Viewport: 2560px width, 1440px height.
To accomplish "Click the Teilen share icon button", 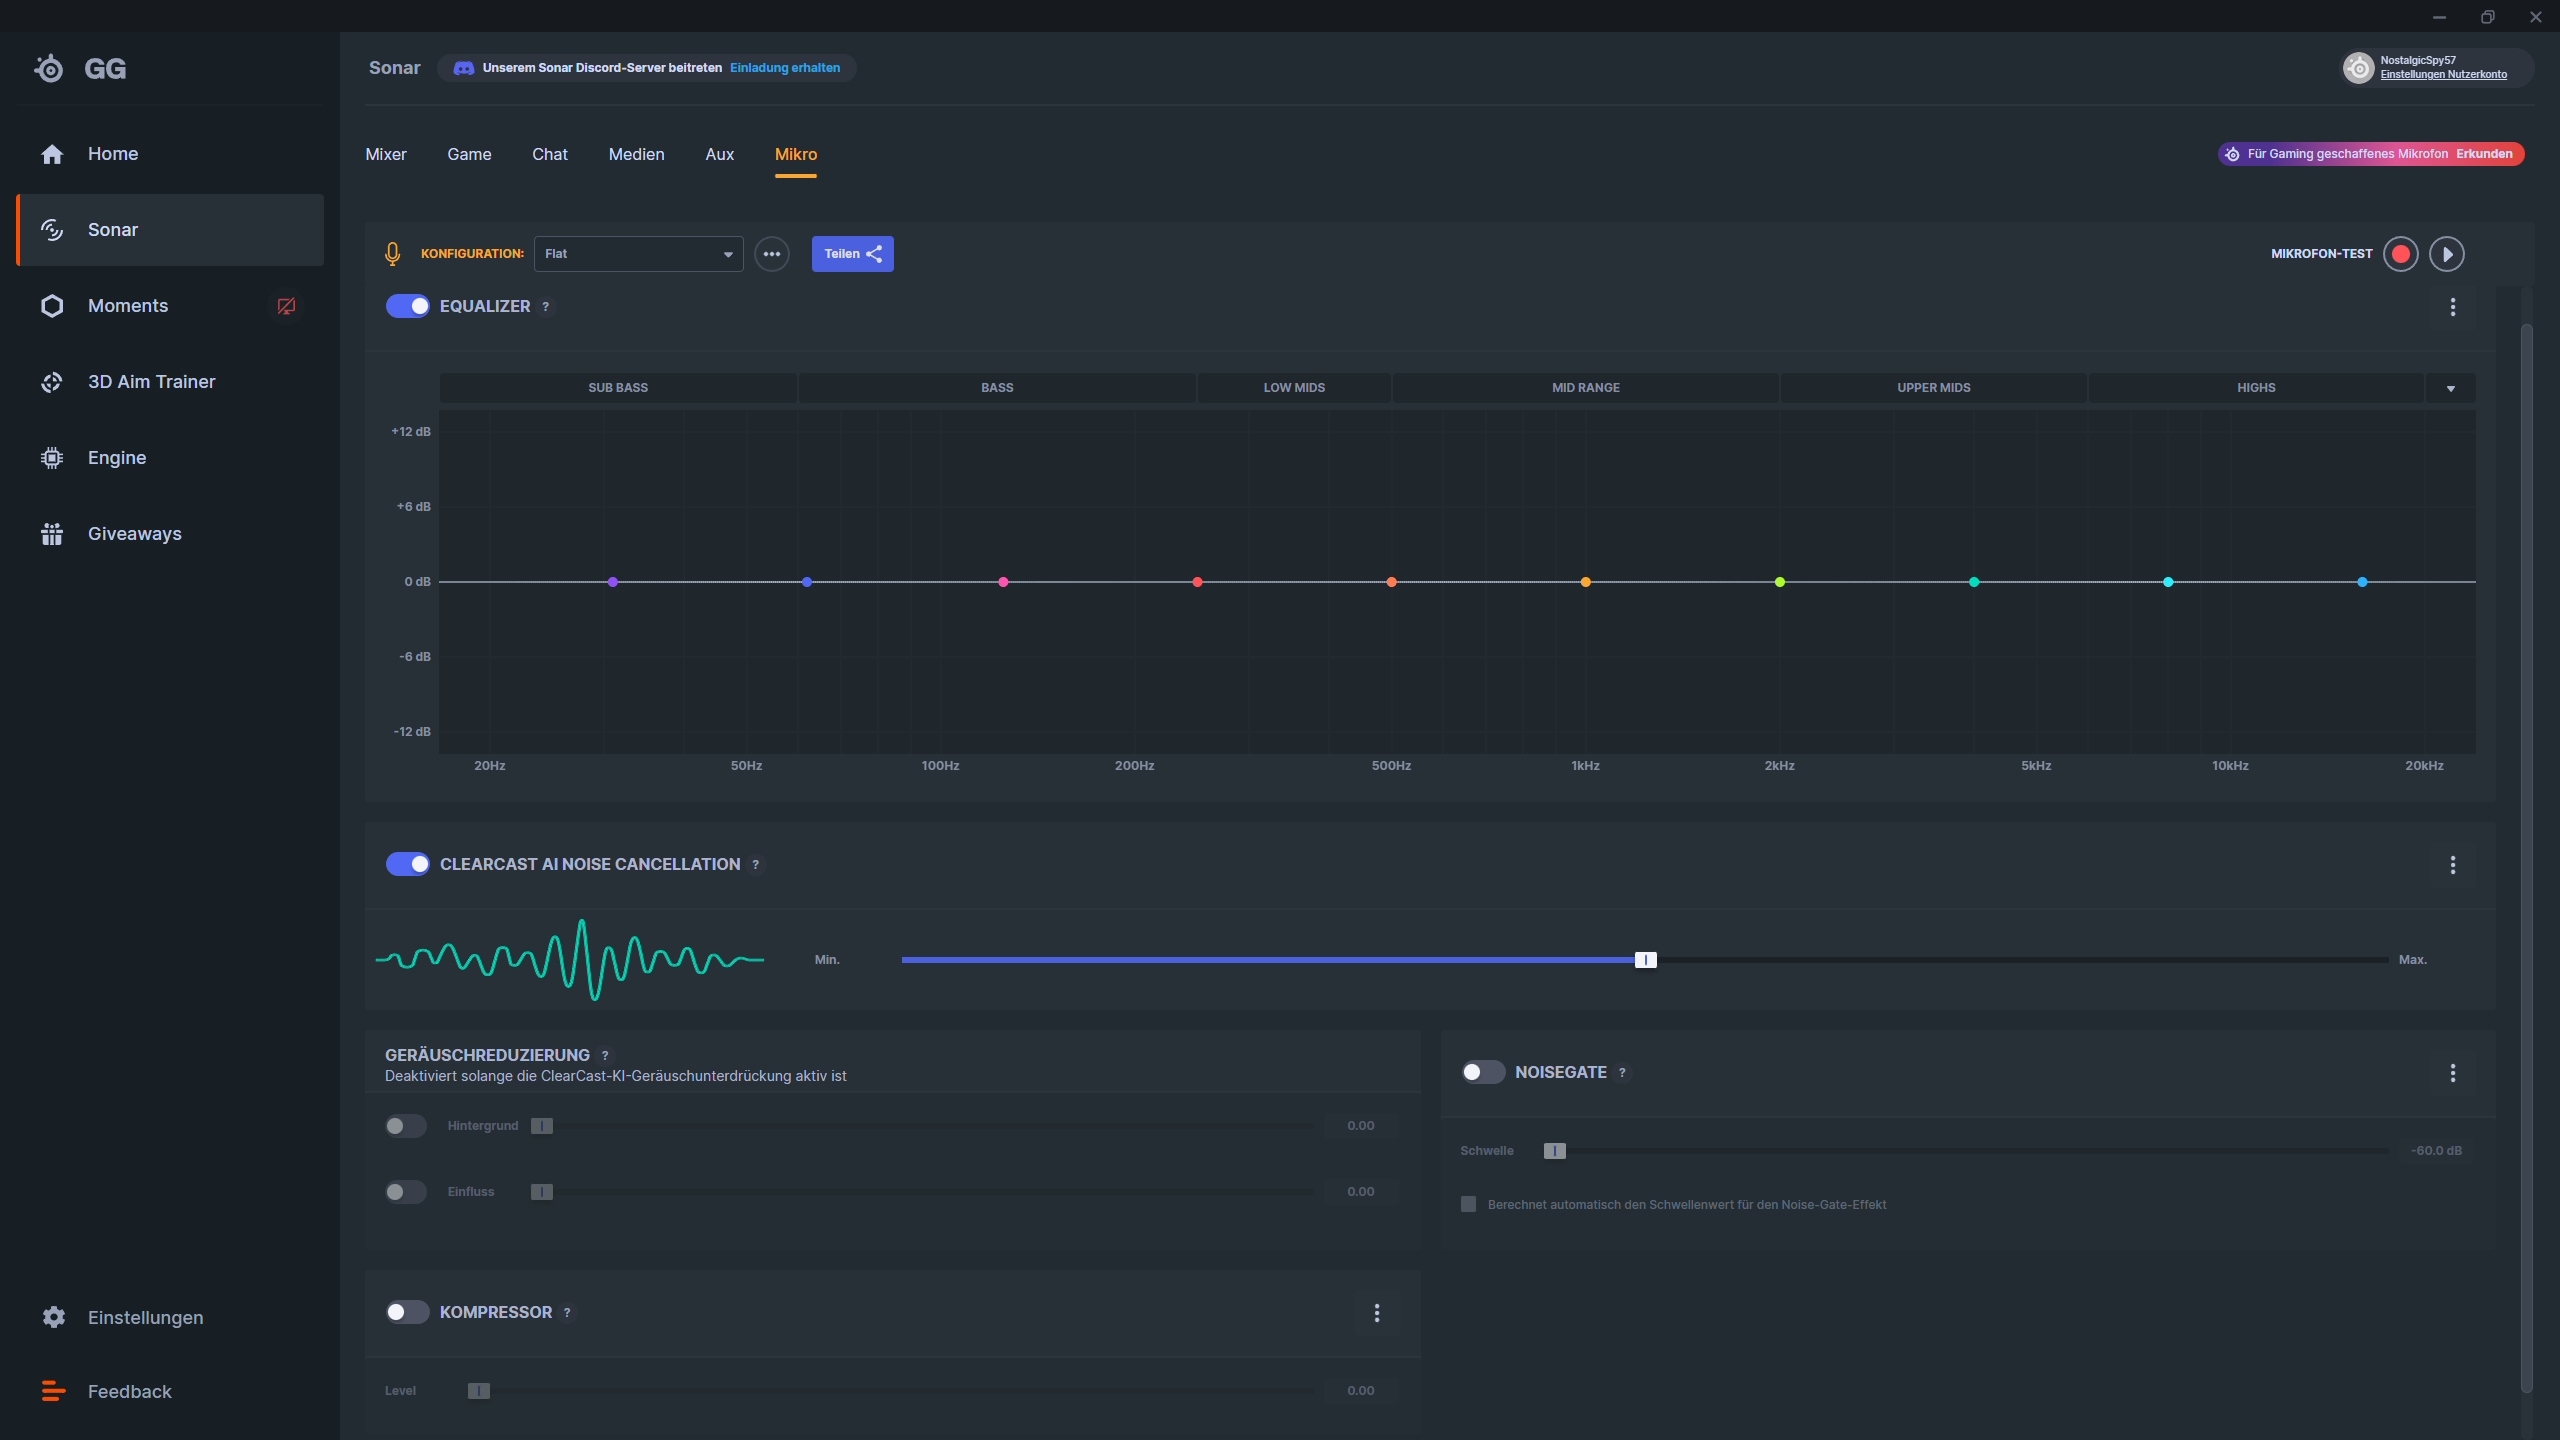I will (853, 253).
